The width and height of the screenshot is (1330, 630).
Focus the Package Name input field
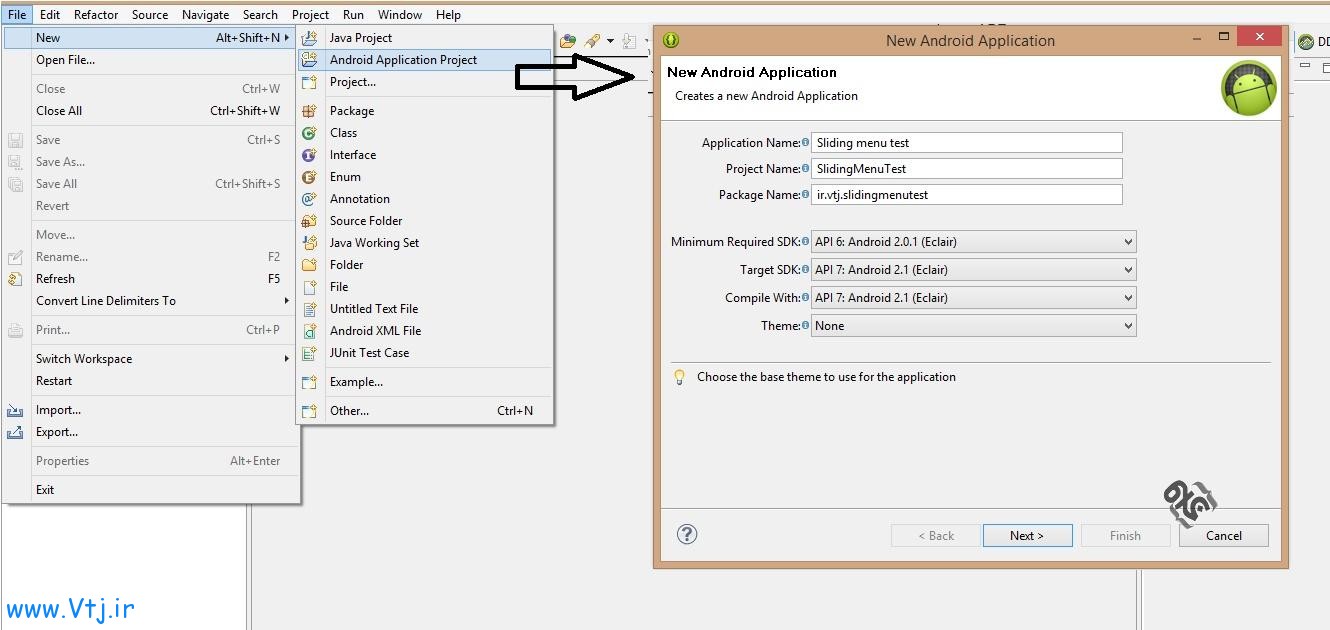point(966,195)
